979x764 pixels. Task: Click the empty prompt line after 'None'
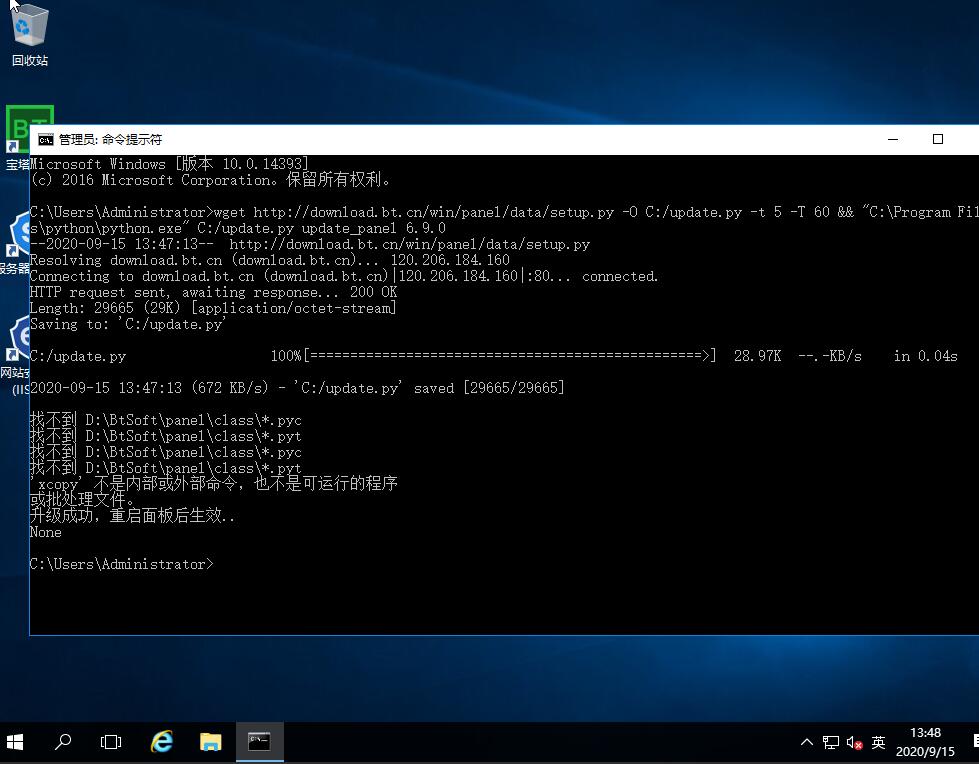coord(122,564)
